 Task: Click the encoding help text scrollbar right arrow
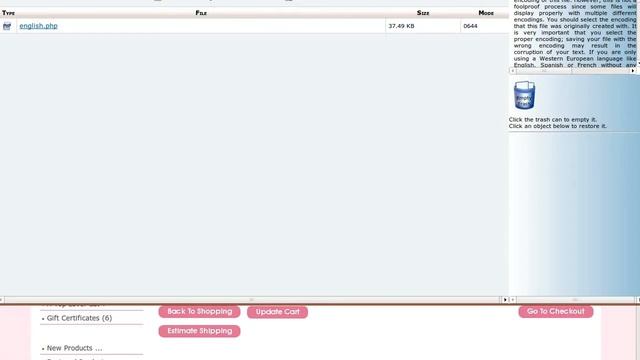point(633,71)
